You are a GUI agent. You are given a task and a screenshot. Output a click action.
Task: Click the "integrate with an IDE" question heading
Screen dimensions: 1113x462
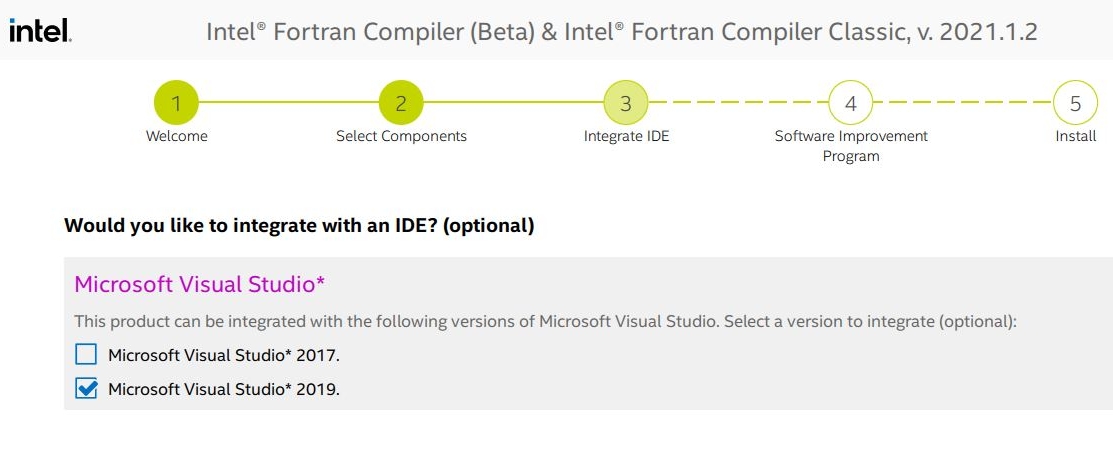click(299, 226)
